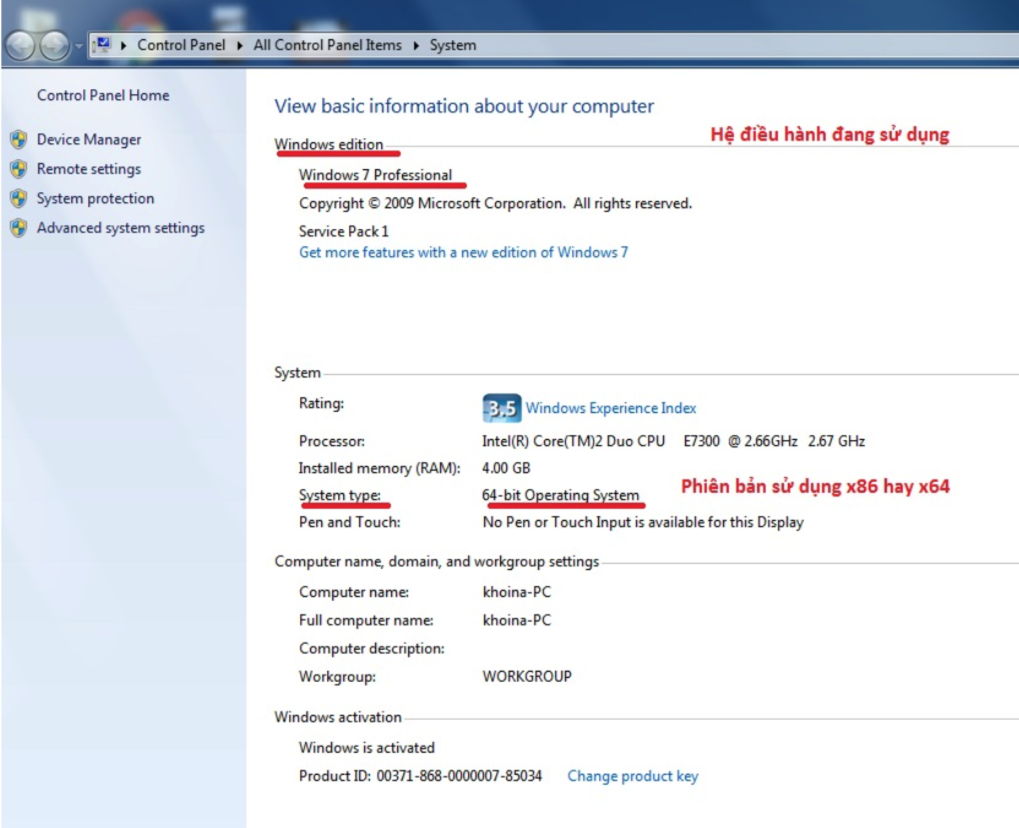Open Get more features with a new edition link
The image size is (1019, 828).
(x=463, y=252)
